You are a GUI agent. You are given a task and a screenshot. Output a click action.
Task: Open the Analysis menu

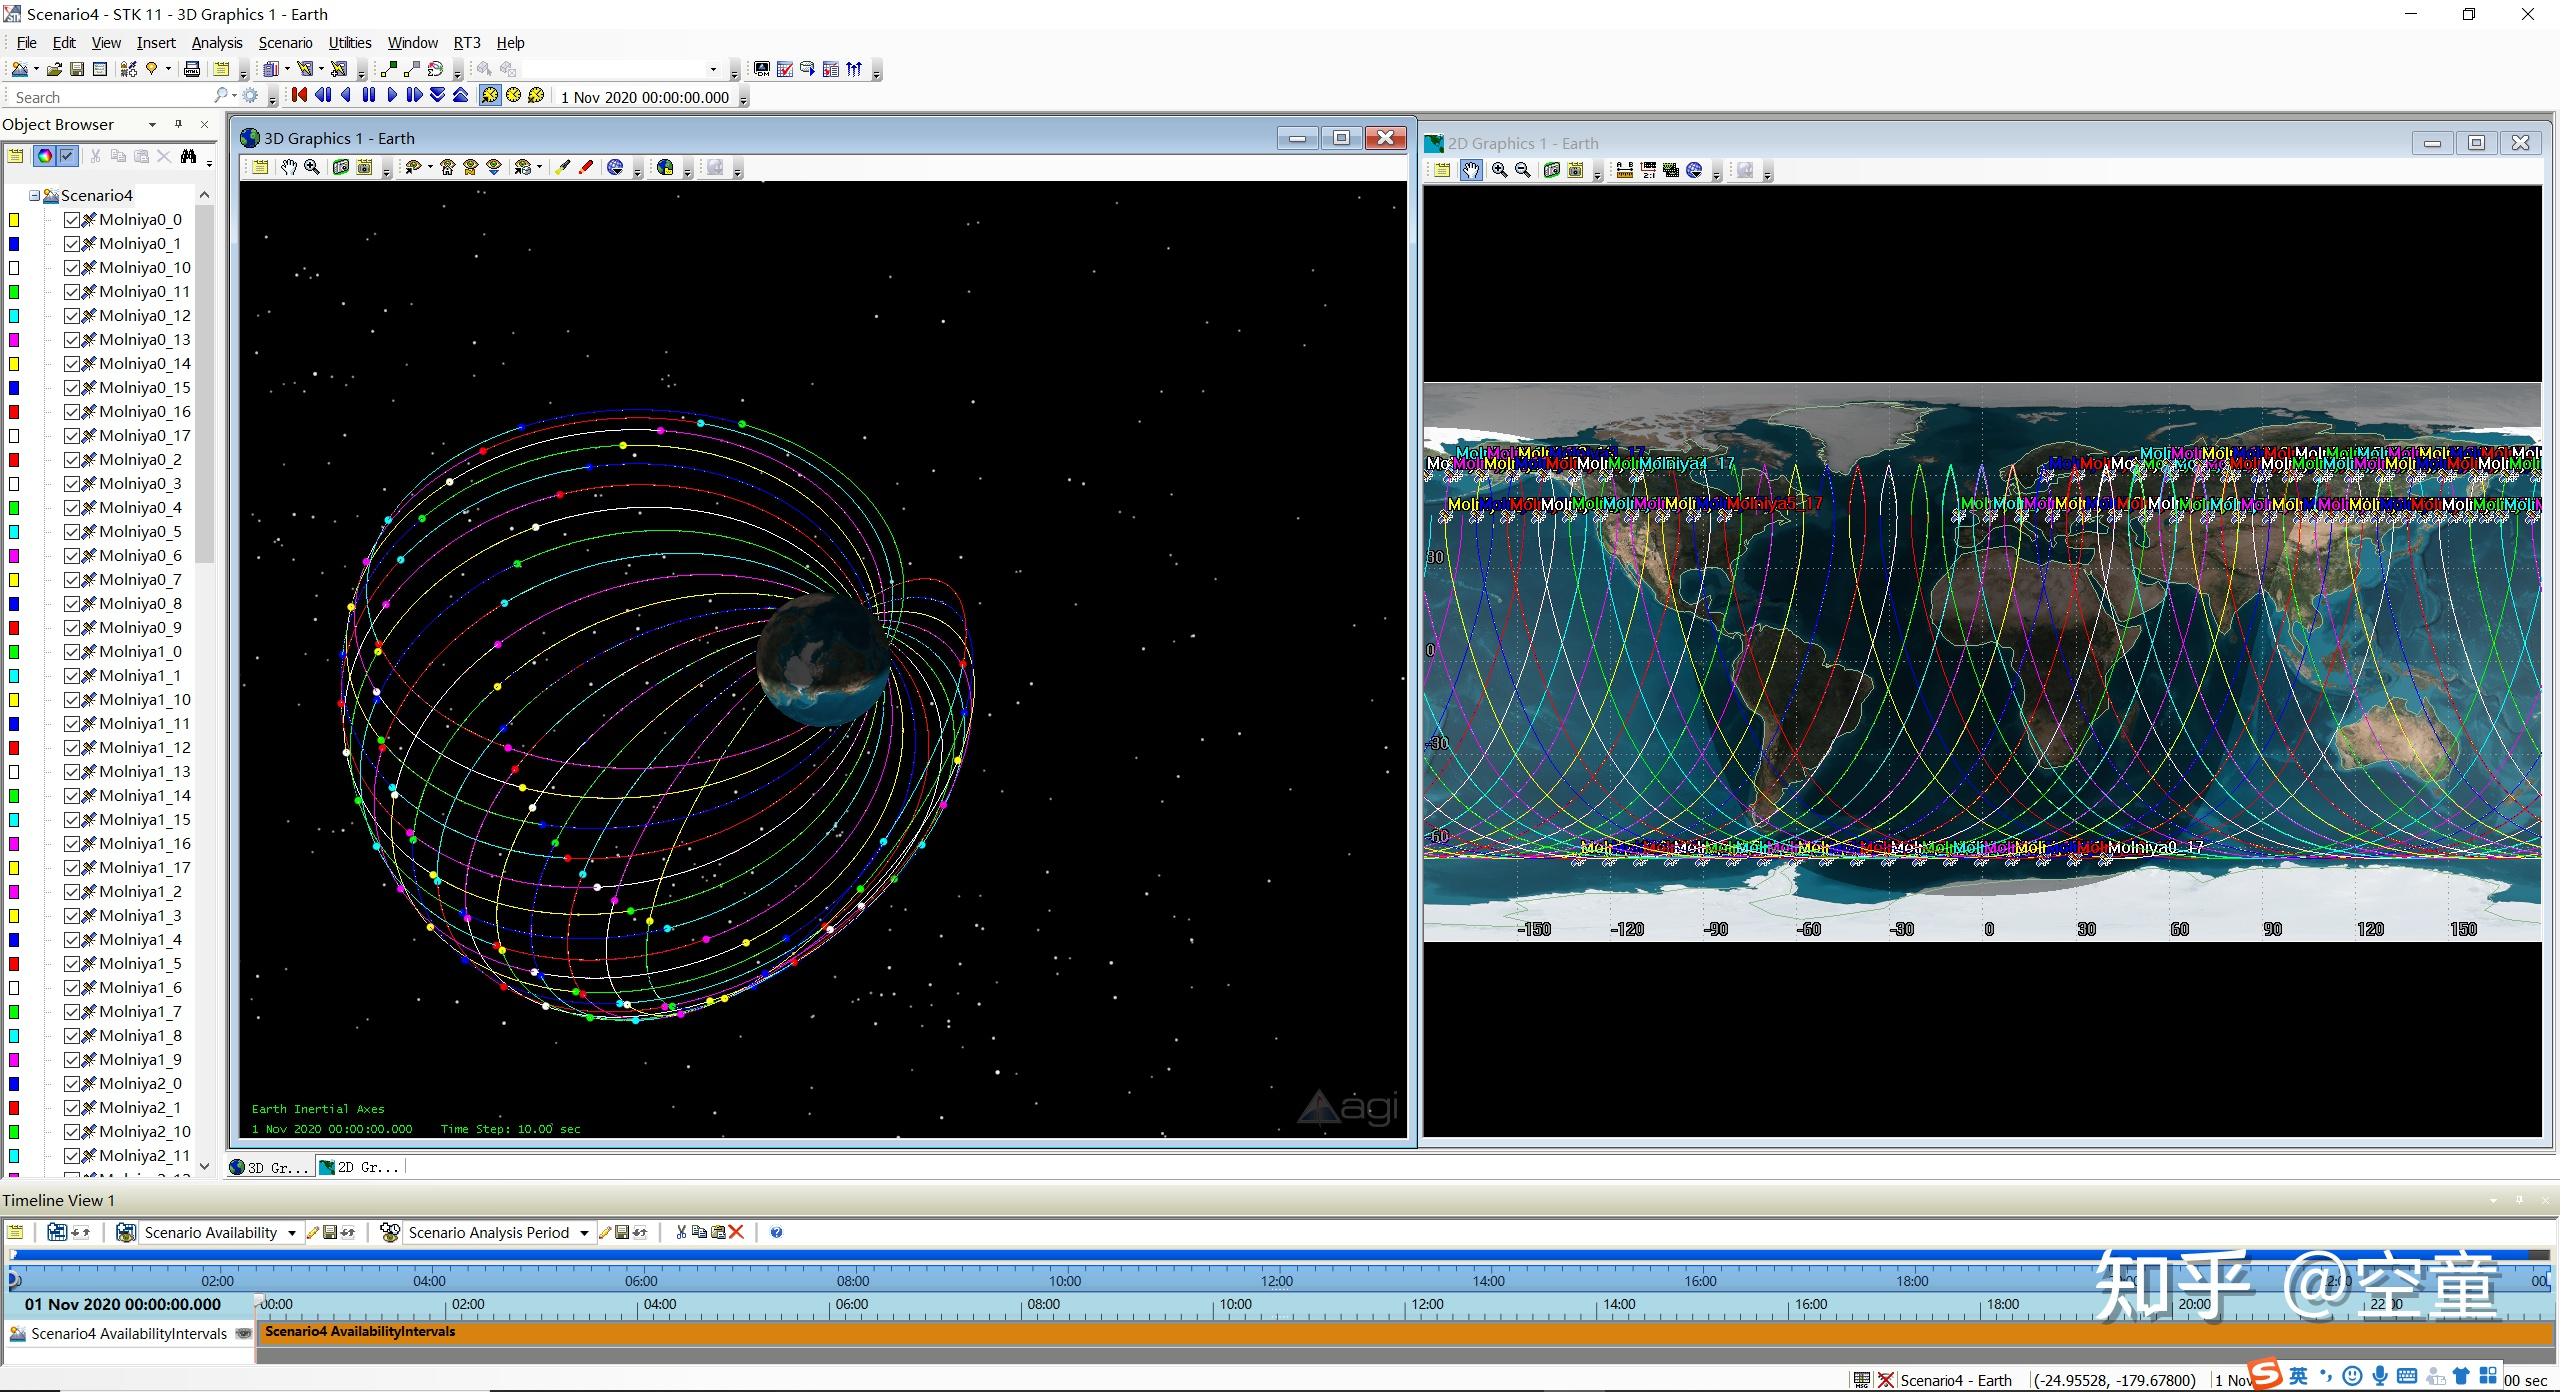(x=217, y=43)
